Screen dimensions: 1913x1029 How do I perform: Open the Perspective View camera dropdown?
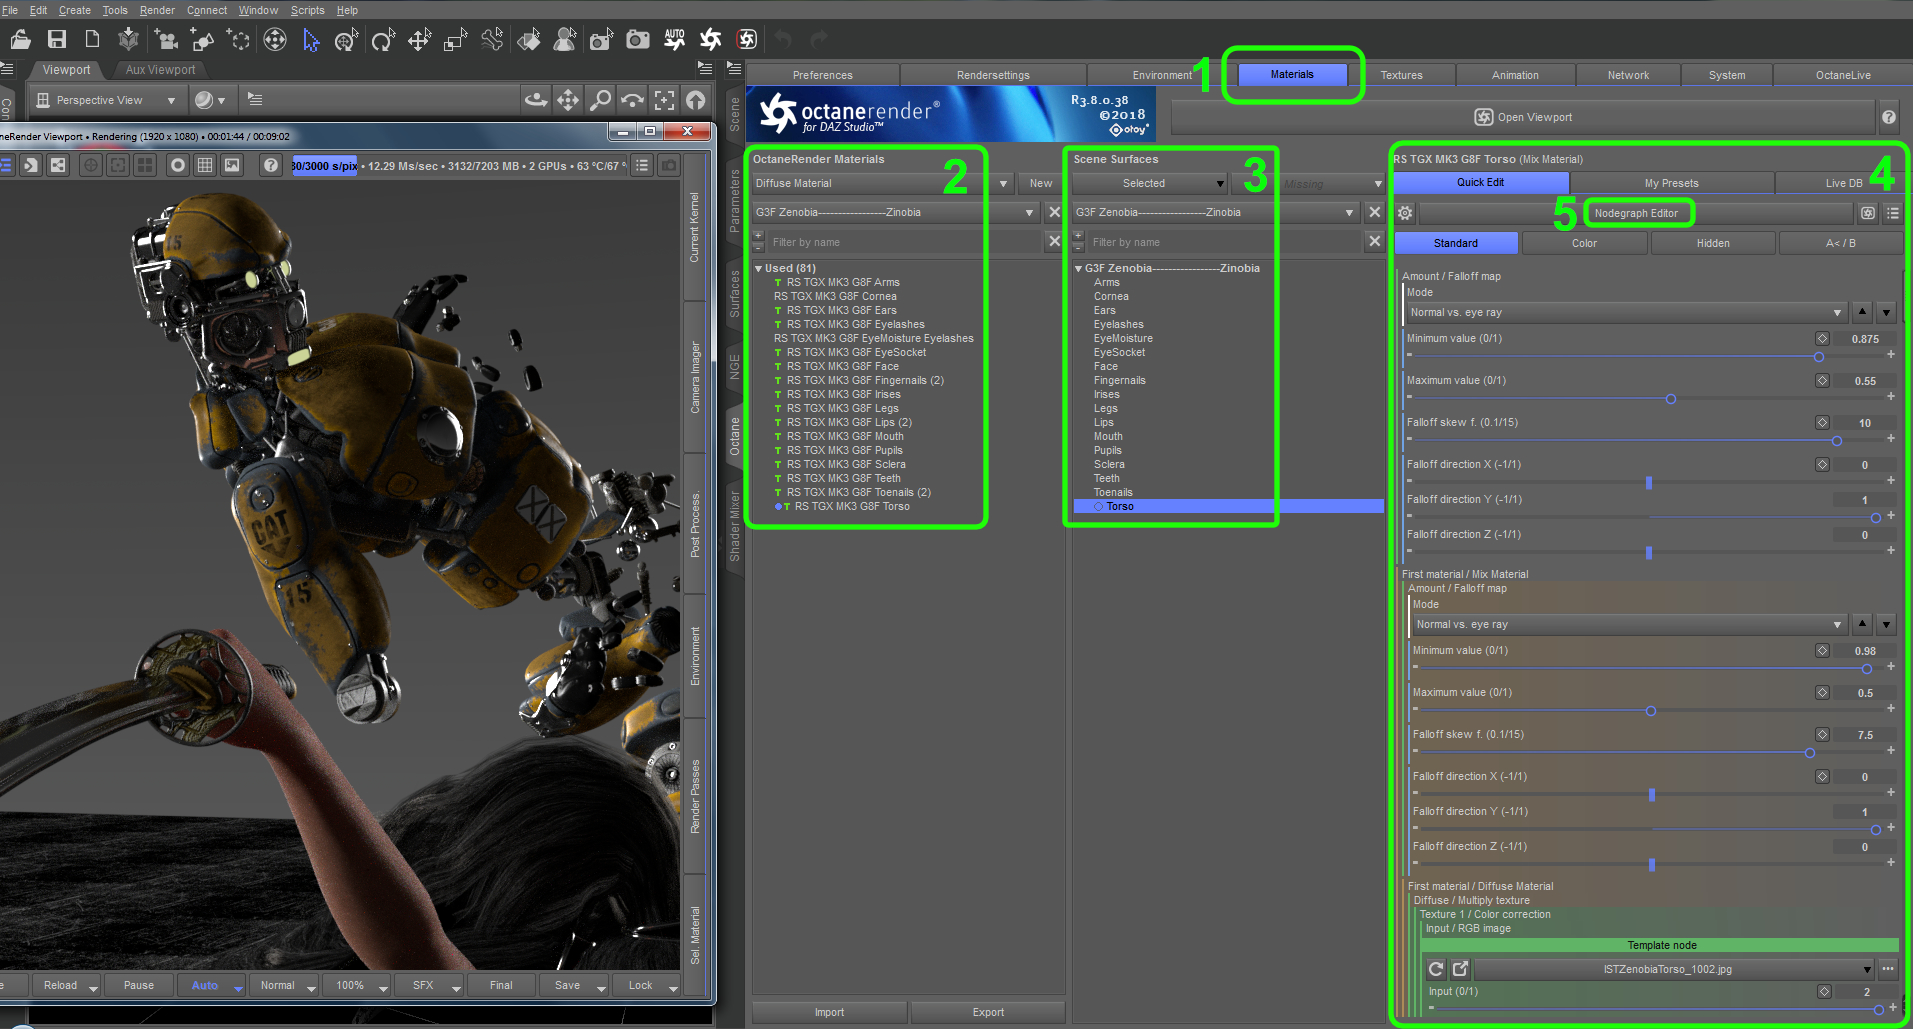point(107,100)
